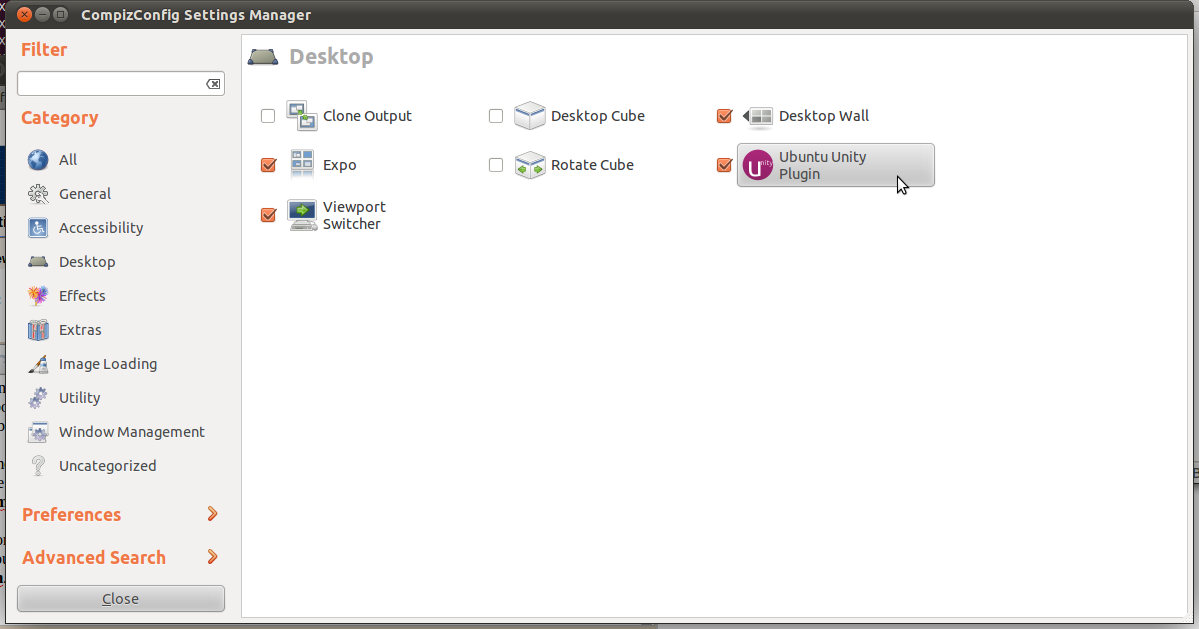1199x629 pixels.
Task: Select the All category label
Action: [x=68, y=160]
